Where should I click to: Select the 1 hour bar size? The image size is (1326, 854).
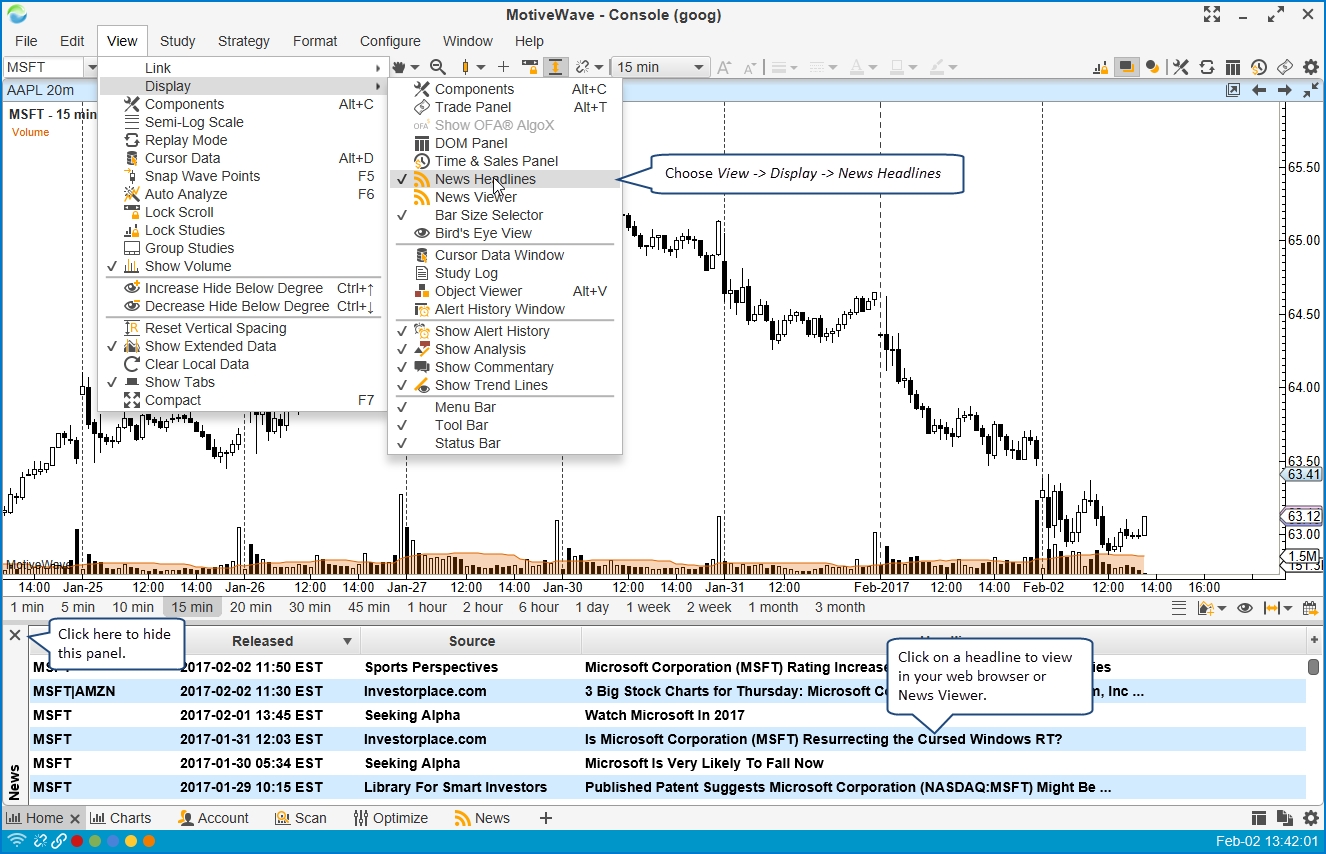point(427,607)
